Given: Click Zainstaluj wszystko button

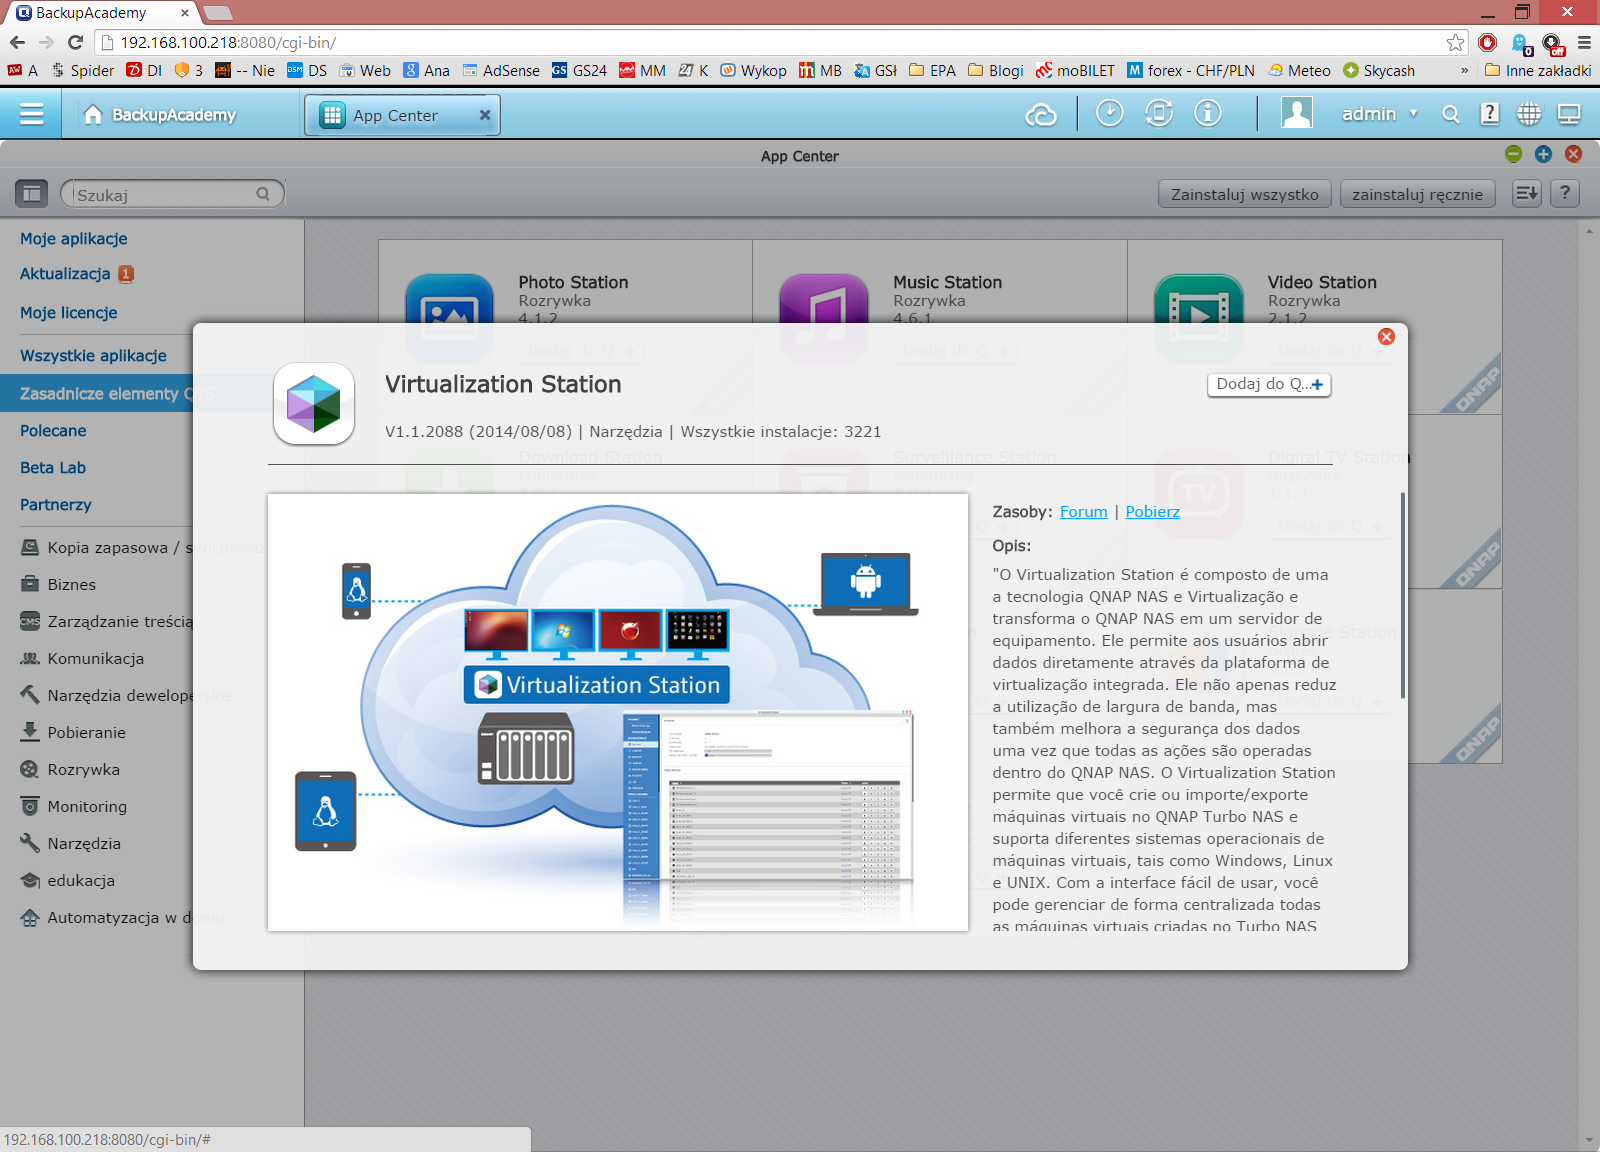Looking at the screenshot, I should pyautogui.click(x=1245, y=194).
